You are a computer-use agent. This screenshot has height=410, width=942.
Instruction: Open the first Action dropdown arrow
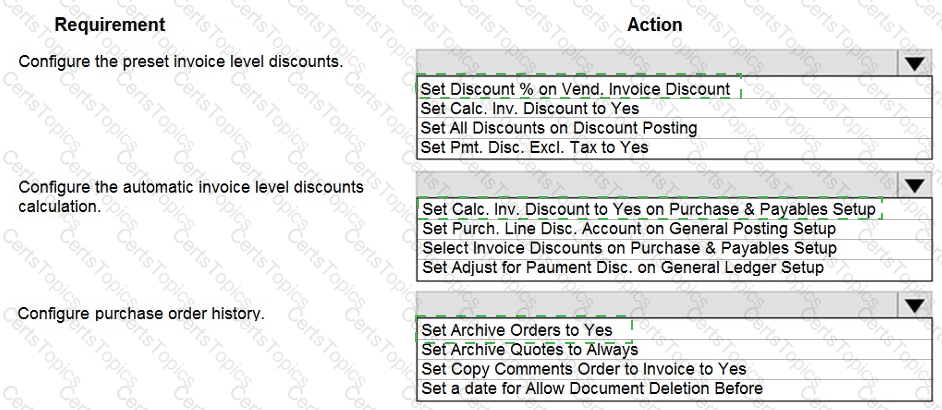tap(914, 63)
